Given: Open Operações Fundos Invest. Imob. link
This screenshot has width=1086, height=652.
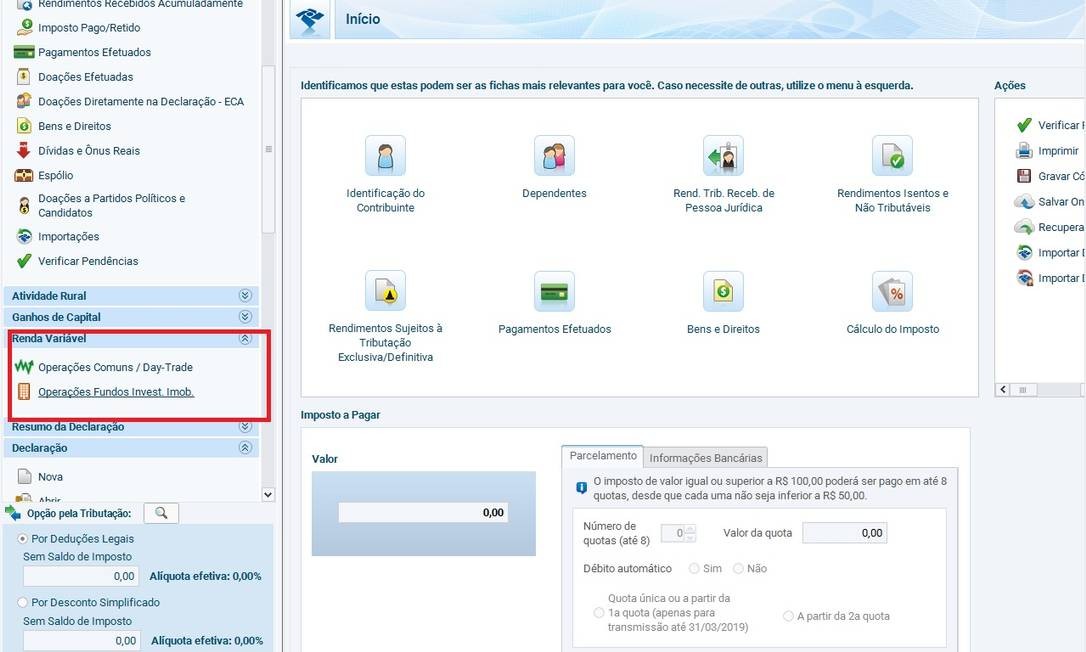Looking at the screenshot, I should coord(116,392).
